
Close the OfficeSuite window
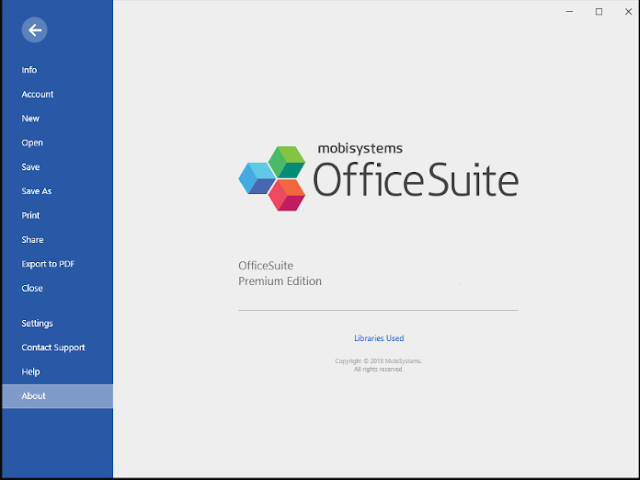628,11
